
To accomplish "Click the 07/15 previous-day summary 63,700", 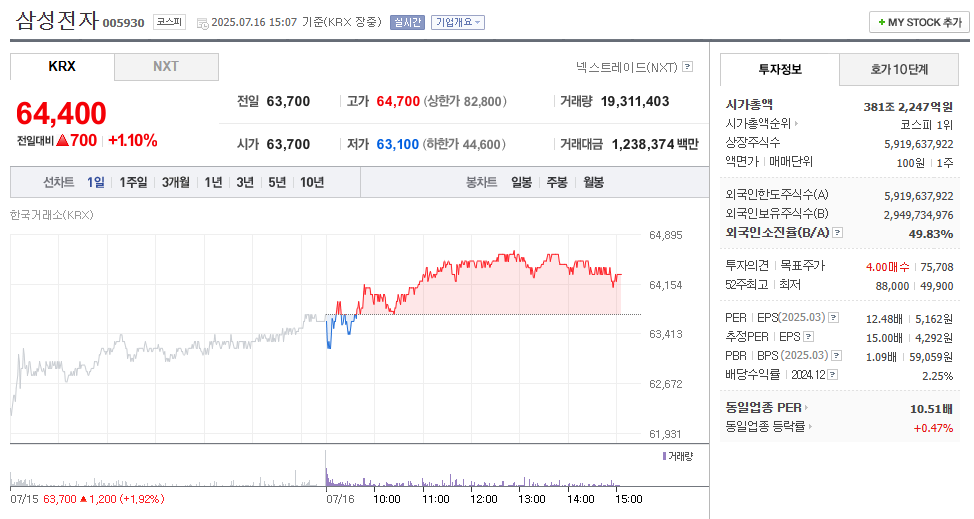I will [x=60, y=499].
